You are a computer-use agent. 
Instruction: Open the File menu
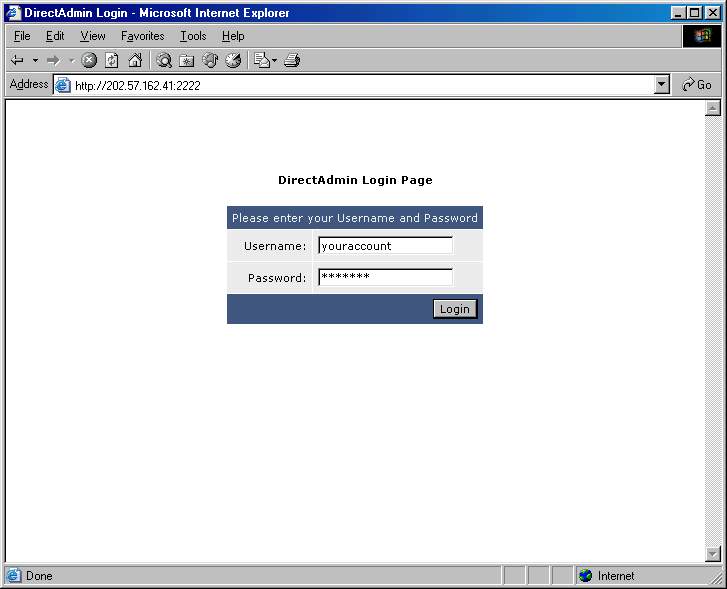coord(22,36)
